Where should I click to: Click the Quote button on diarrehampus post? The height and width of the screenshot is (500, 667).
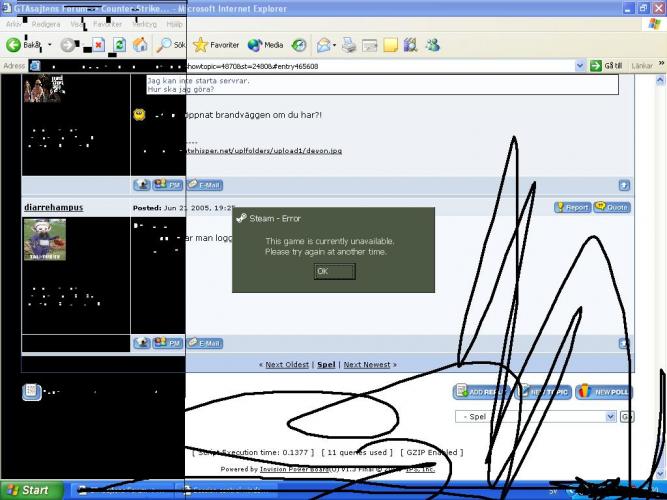point(612,207)
